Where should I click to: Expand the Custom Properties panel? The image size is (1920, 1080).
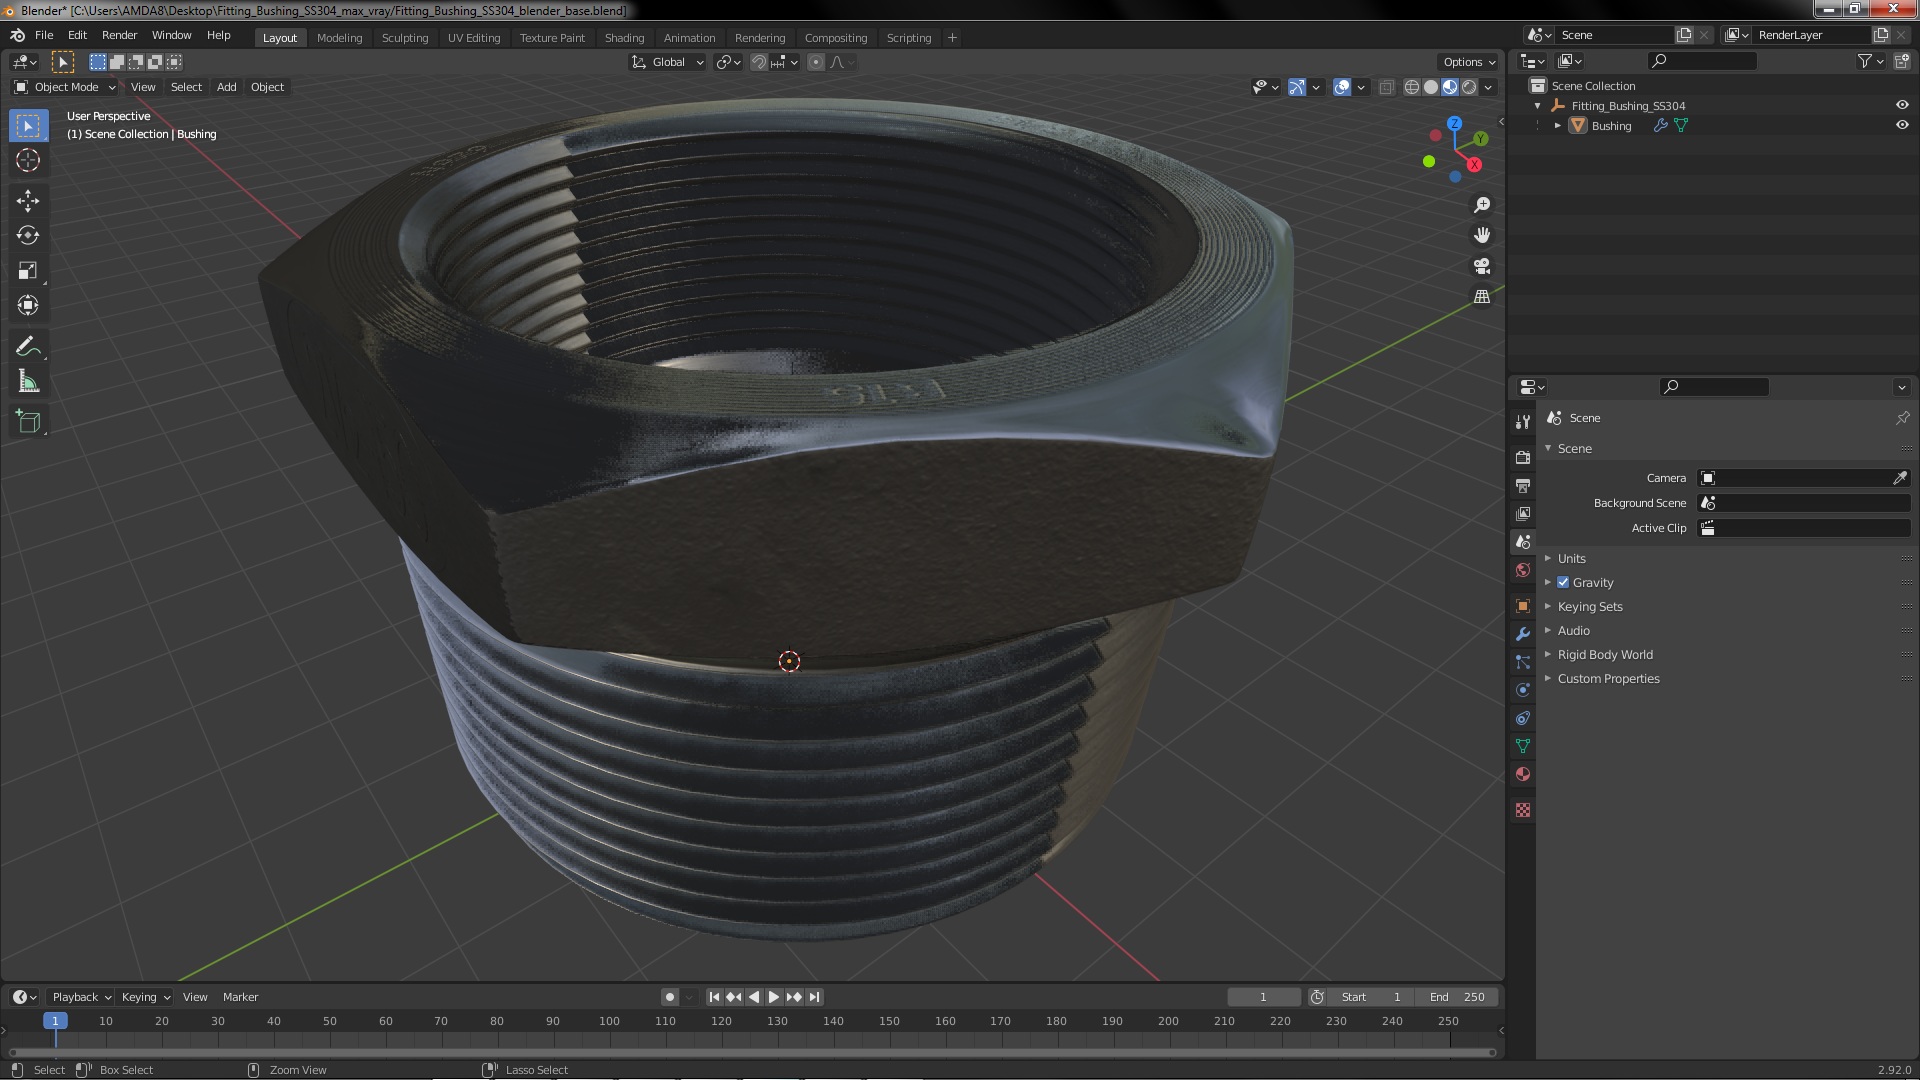pos(1608,679)
